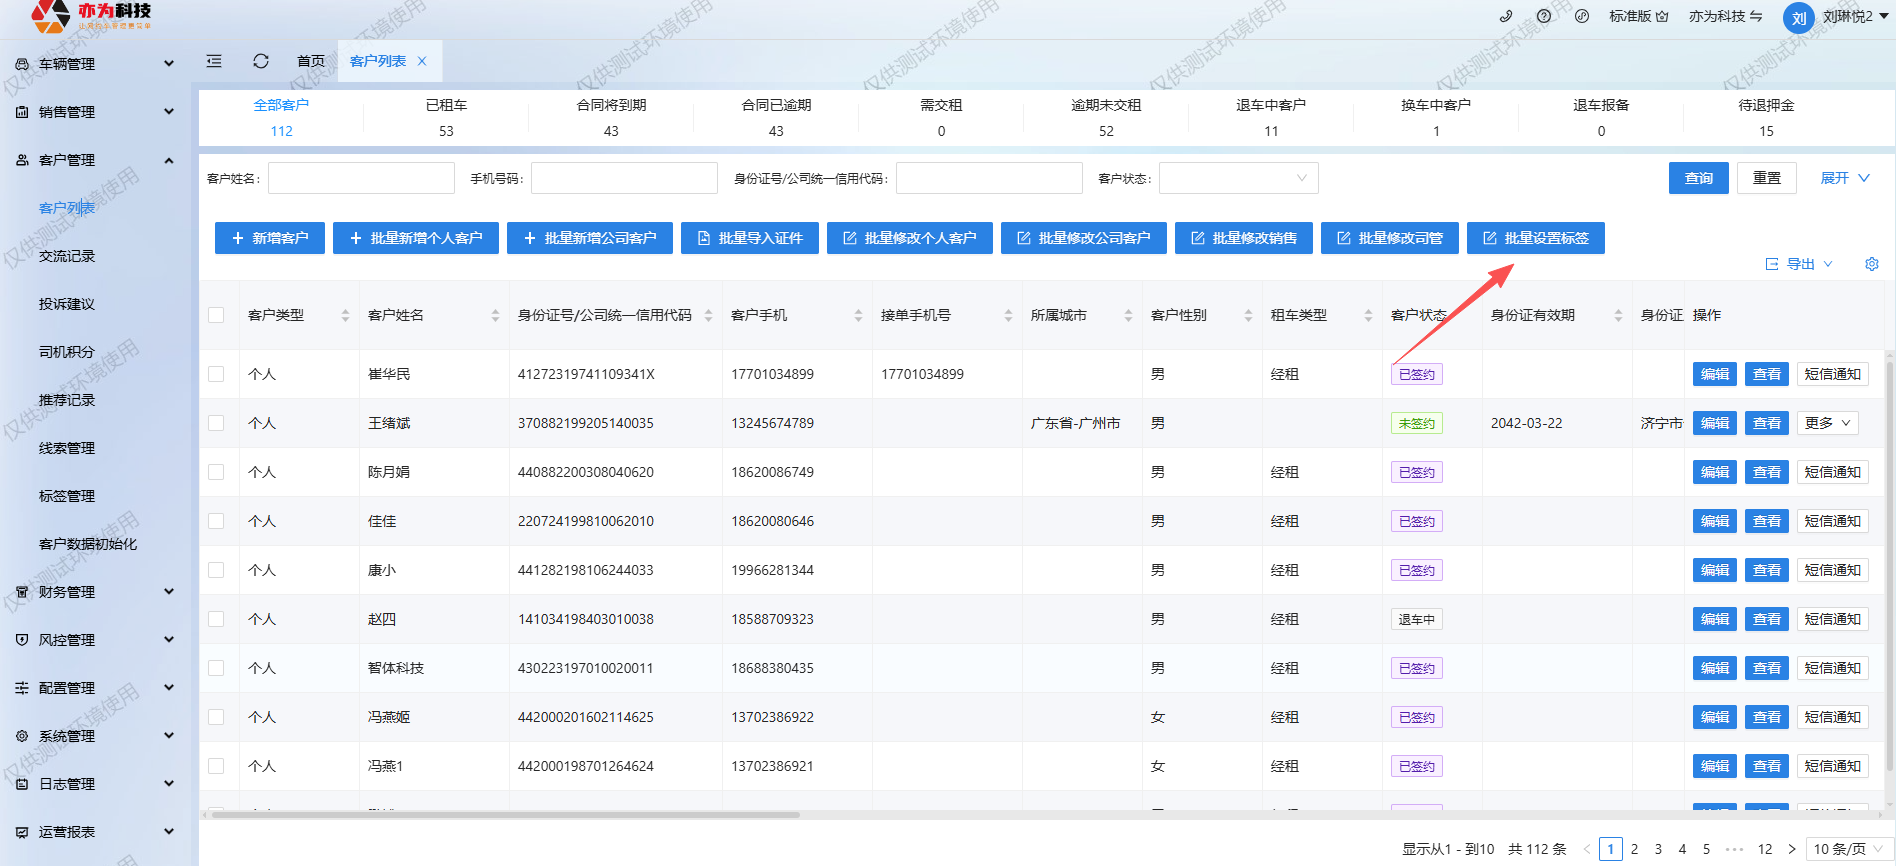Screen dimensions: 1896x866
Task: Sort by 客户类型 column arrows
Action: (x=345, y=315)
